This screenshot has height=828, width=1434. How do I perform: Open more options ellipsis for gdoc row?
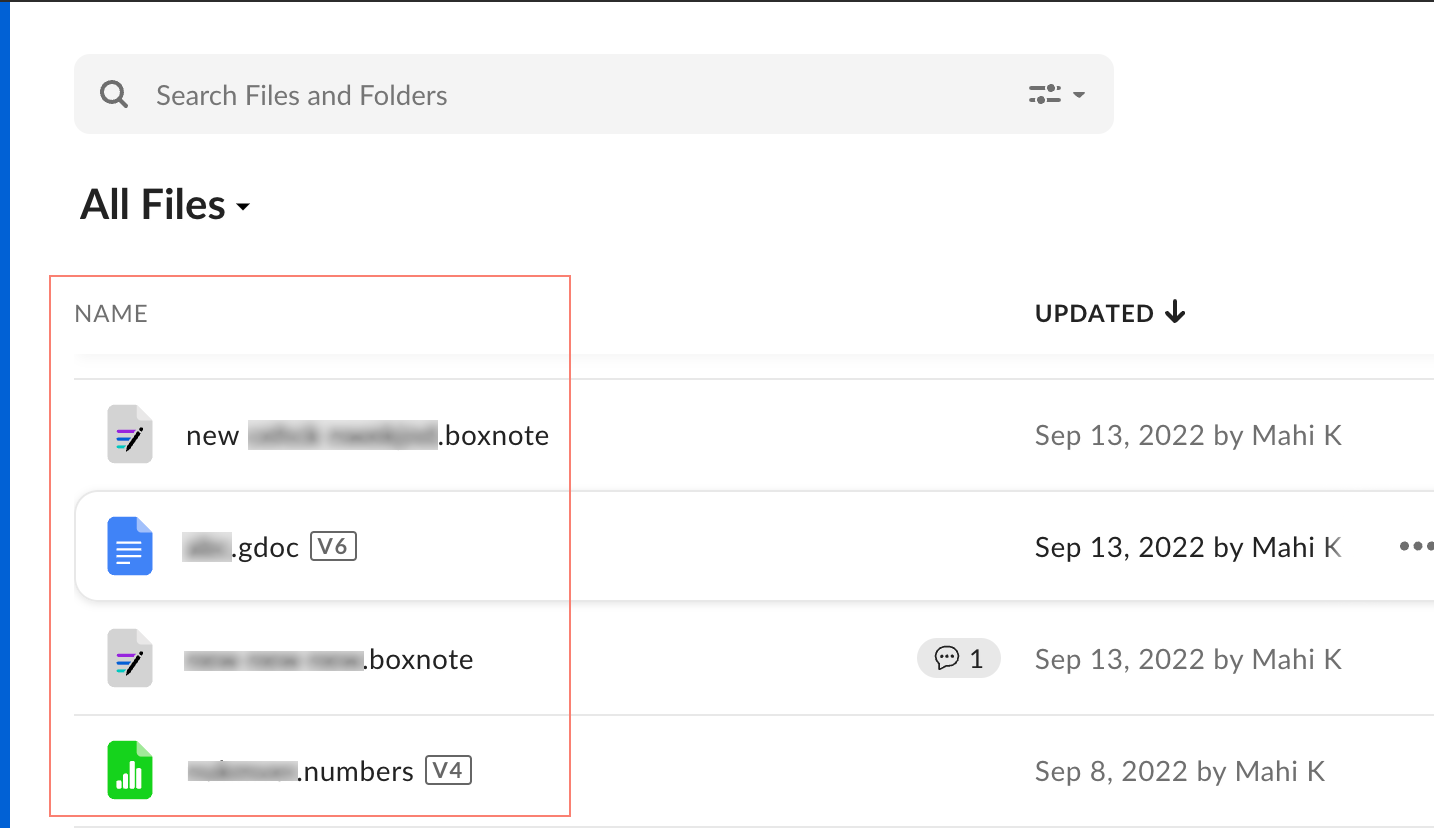(x=1415, y=547)
